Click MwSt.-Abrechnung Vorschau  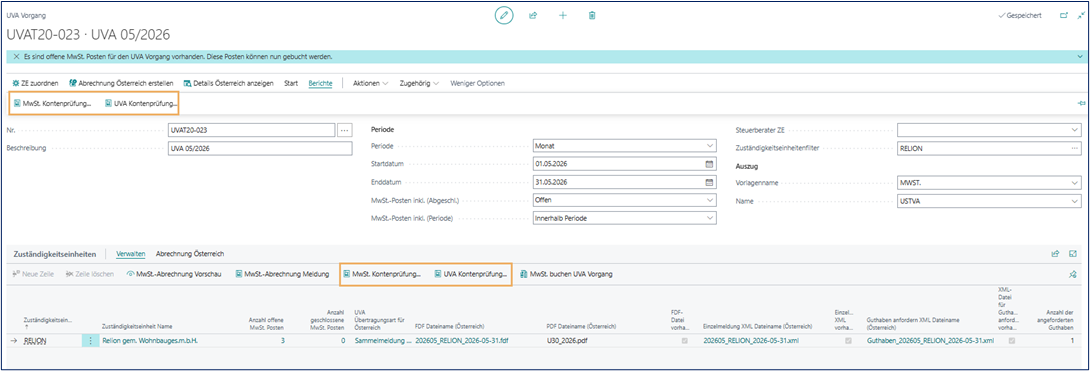pyautogui.click(x=174, y=274)
